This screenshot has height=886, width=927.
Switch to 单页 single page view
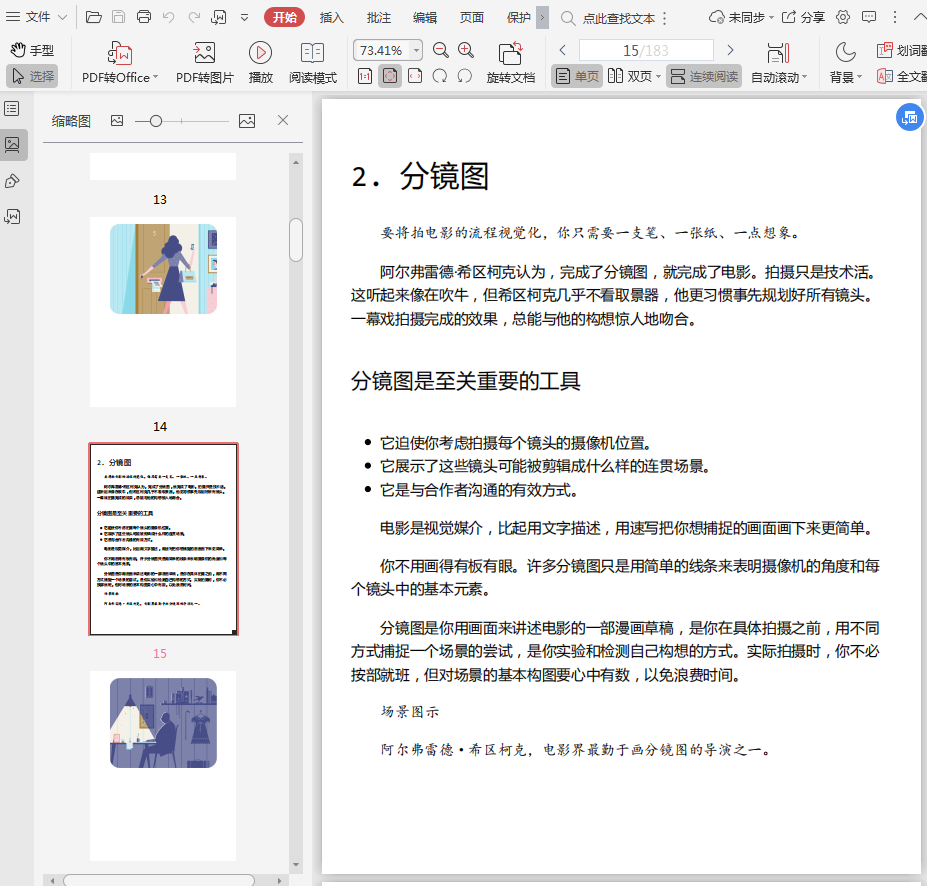(x=577, y=76)
